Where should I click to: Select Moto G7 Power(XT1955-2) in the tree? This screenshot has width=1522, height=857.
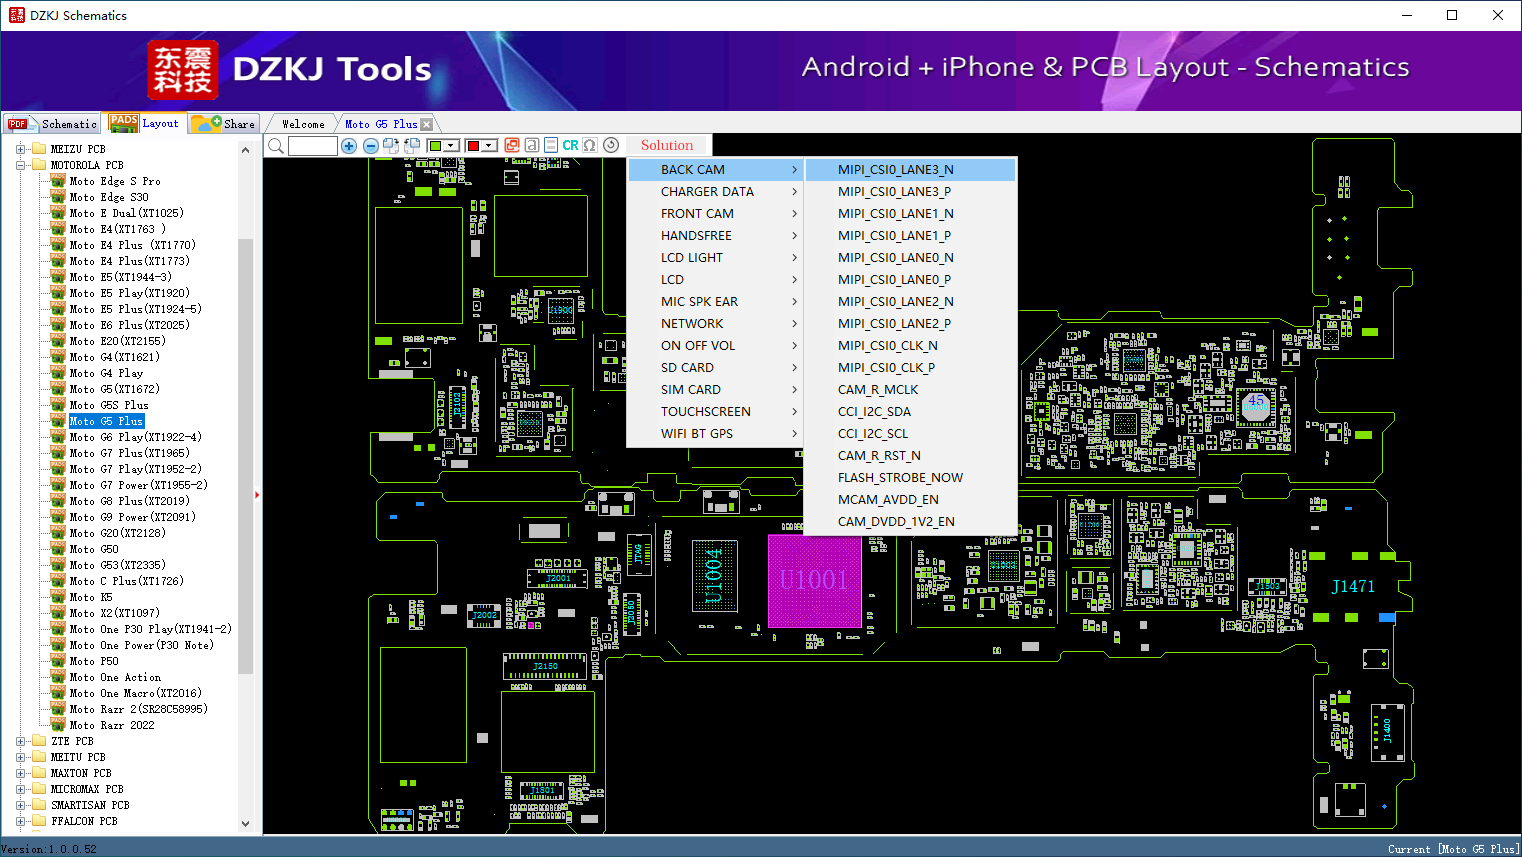click(138, 485)
